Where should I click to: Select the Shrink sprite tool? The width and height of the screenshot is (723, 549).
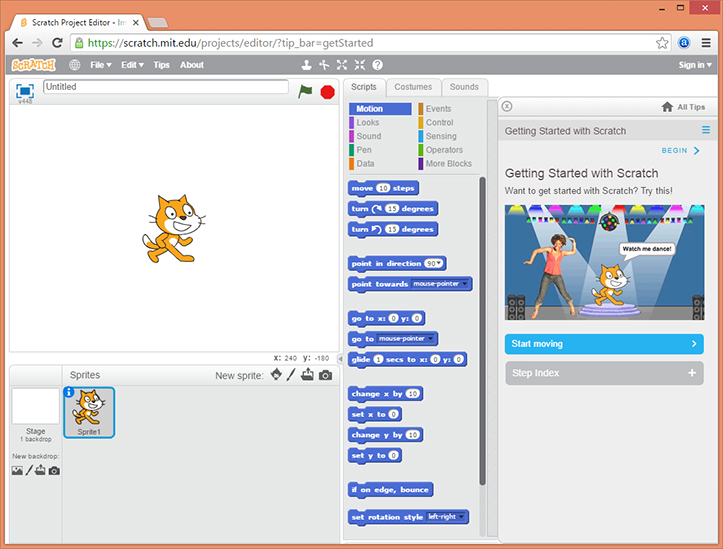point(360,65)
